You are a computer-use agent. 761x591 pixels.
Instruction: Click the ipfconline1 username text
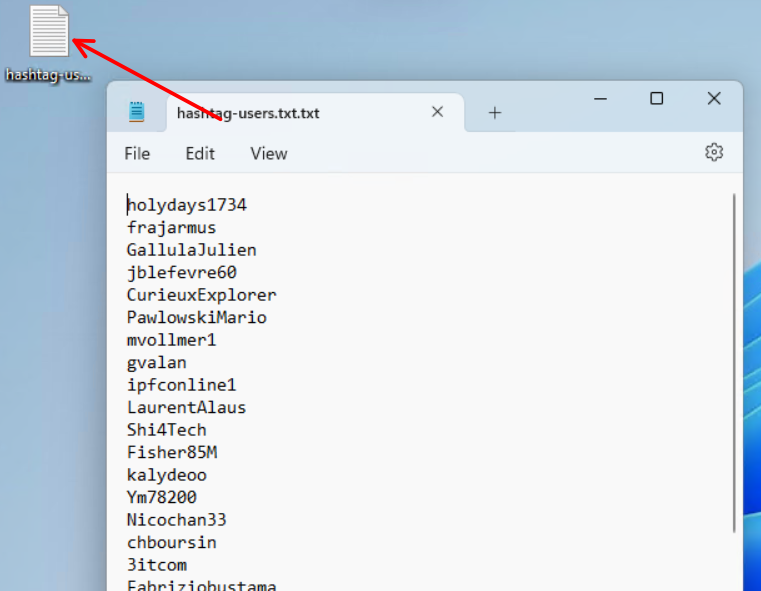click(181, 385)
